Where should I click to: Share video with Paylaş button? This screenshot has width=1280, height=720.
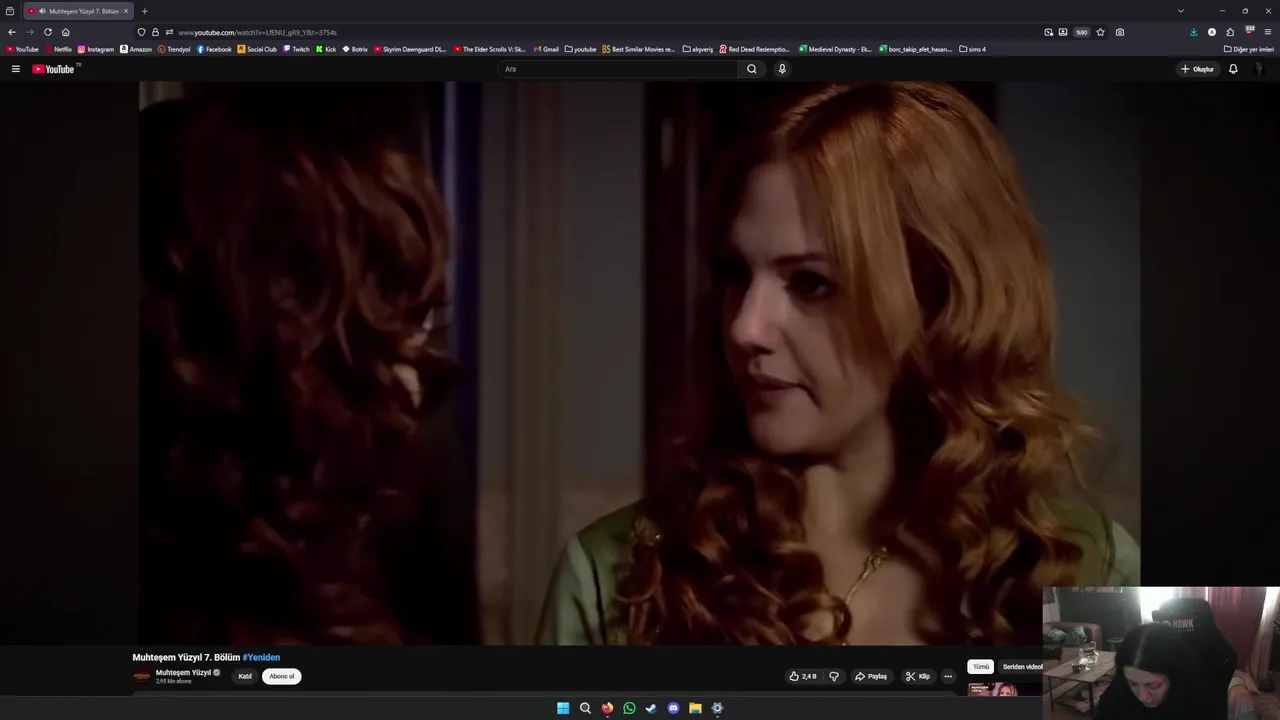(x=871, y=676)
